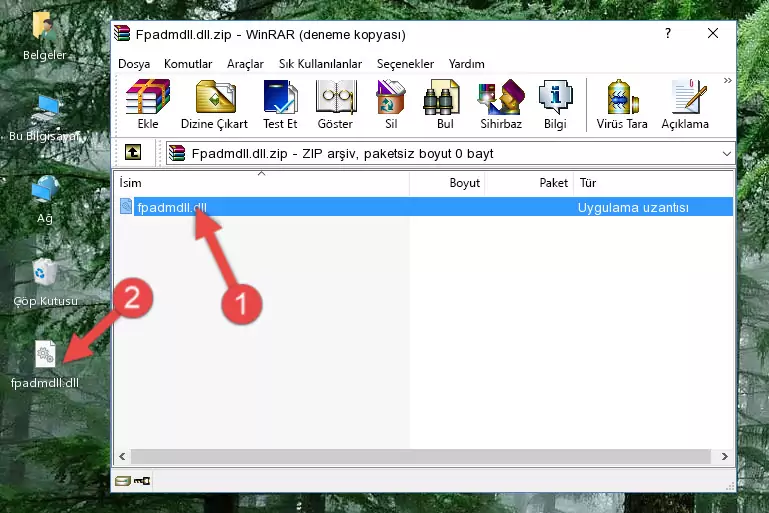
Task: Click the Dizine Çıkart extract icon
Action: pos(215,97)
